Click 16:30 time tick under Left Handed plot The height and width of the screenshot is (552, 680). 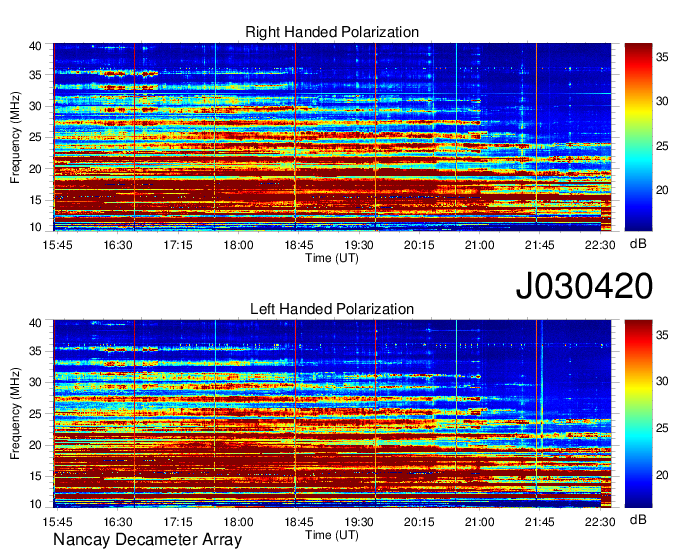(118, 522)
